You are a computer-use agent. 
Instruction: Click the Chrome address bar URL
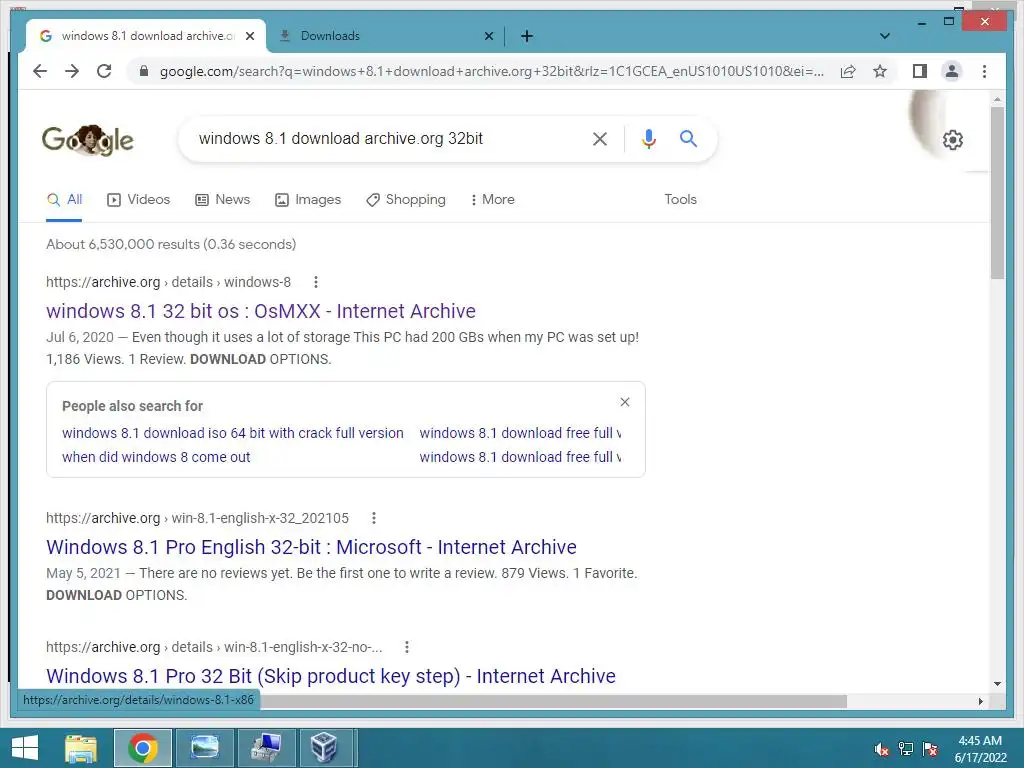[491, 71]
